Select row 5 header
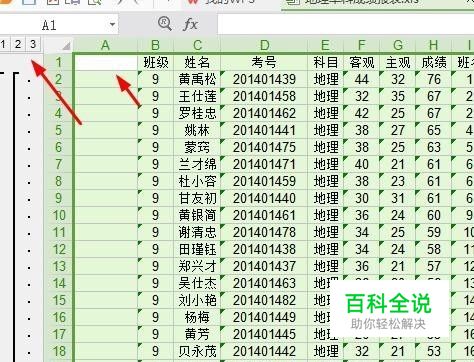 pos(59,130)
